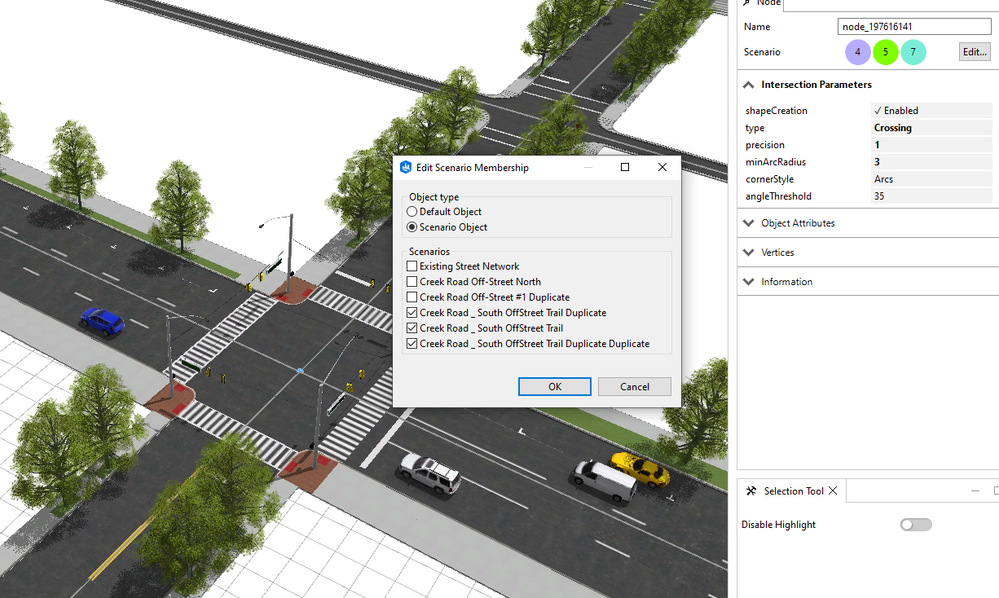Viewport: 999px width, 598px height.
Task: Edit the node name field node_197616141
Action: tap(914, 27)
